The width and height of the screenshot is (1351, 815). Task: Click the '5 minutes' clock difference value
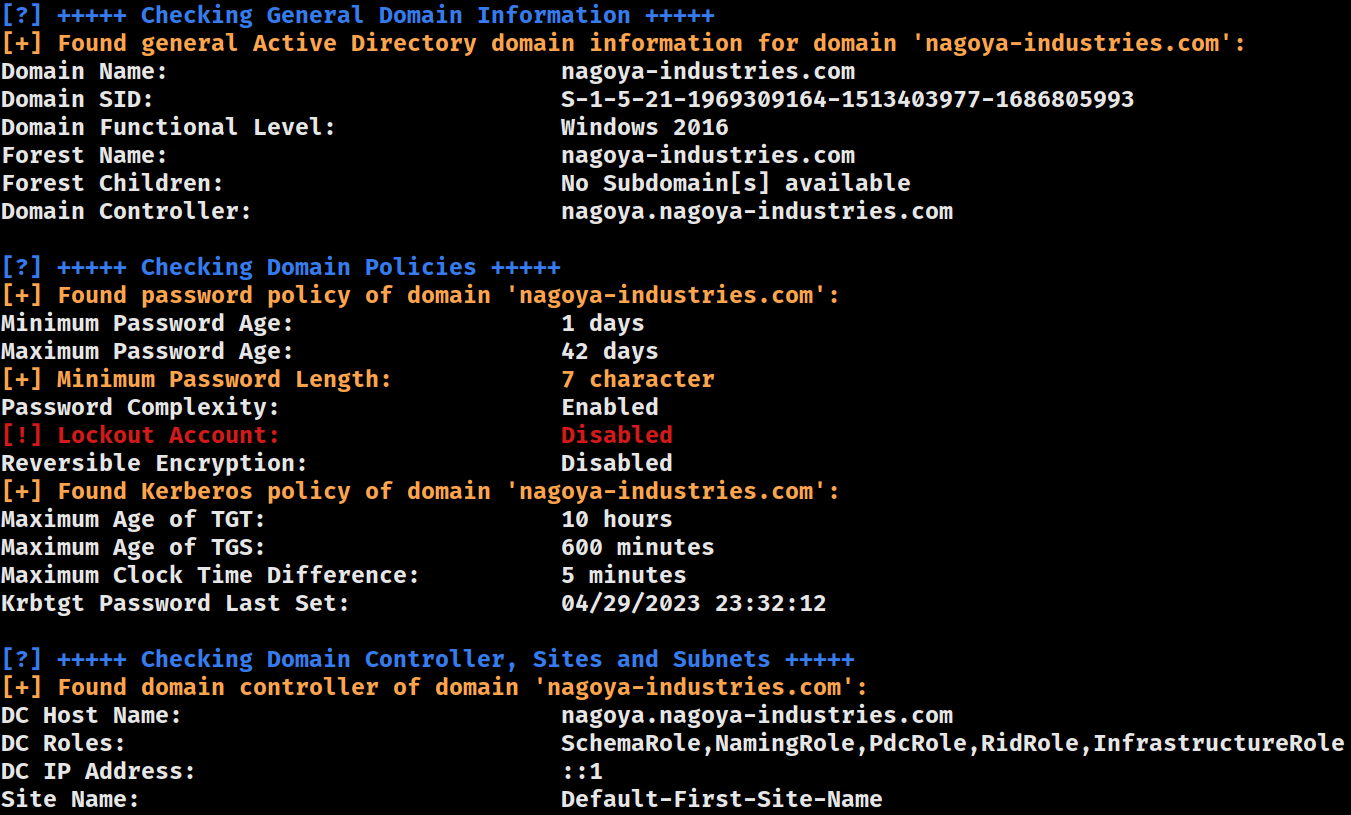pyautogui.click(x=623, y=576)
